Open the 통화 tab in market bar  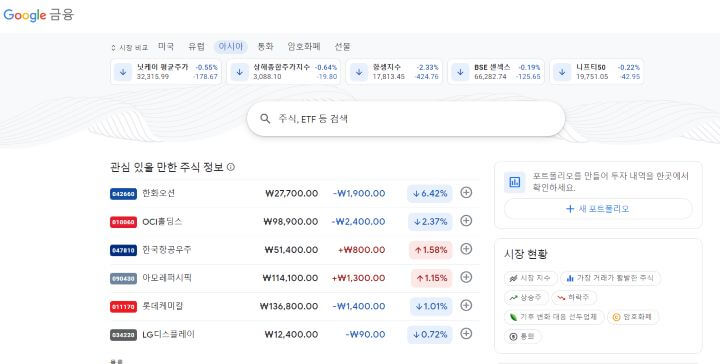[265, 46]
